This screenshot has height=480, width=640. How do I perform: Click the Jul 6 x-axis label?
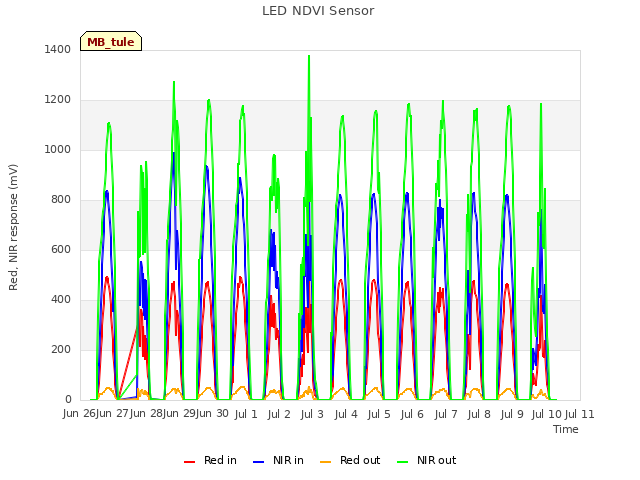[x=412, y=414]
